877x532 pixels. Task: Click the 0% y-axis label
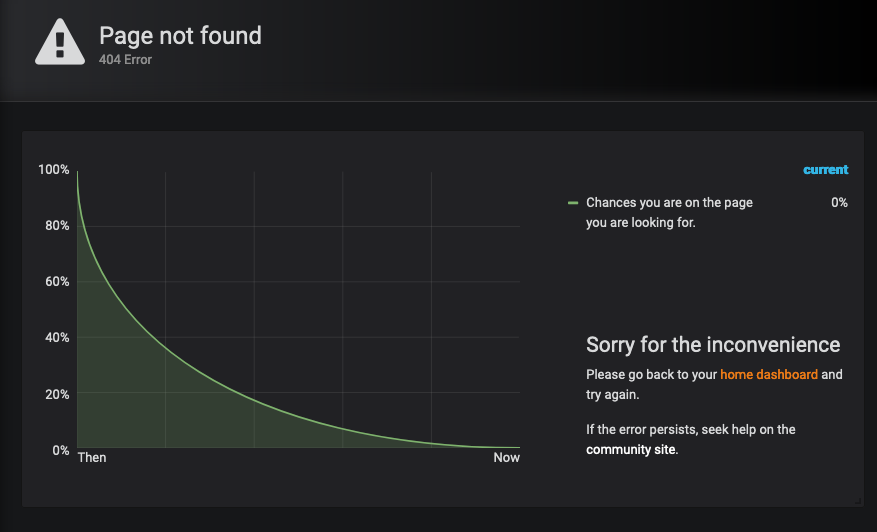tap(61, 450)
